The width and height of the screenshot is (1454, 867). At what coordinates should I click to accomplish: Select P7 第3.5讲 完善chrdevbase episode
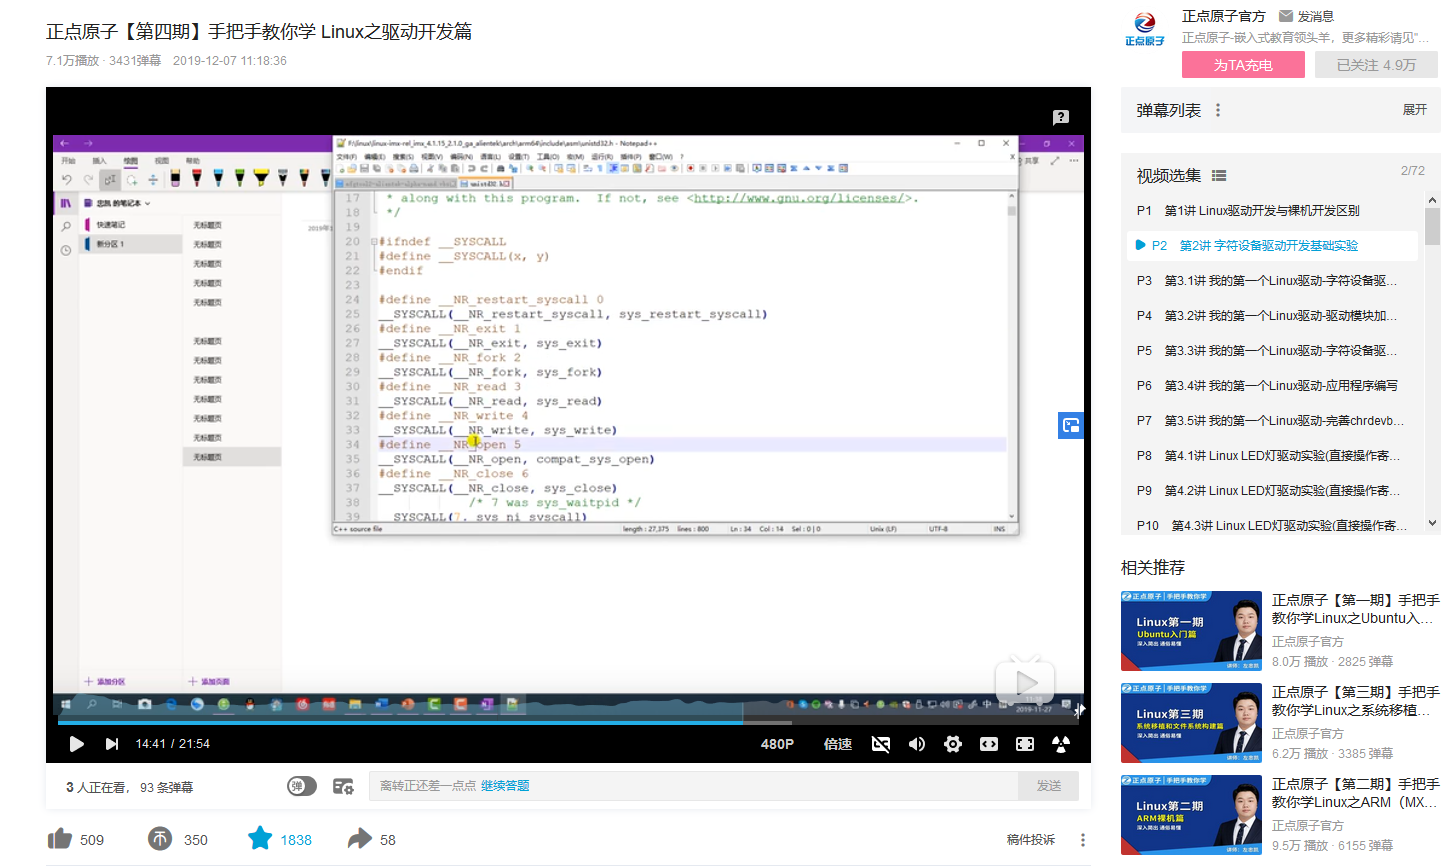tap(1272, 421)
